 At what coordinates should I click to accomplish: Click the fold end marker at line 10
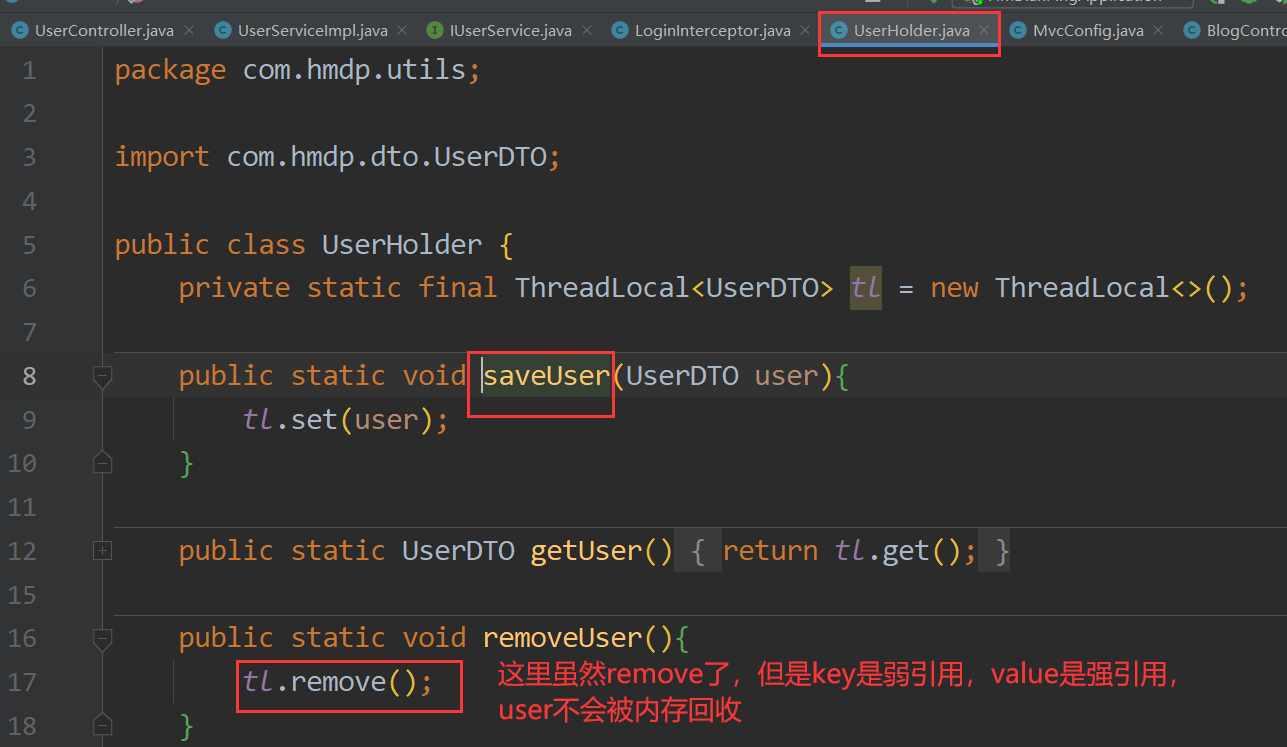[x=102, y=463]
